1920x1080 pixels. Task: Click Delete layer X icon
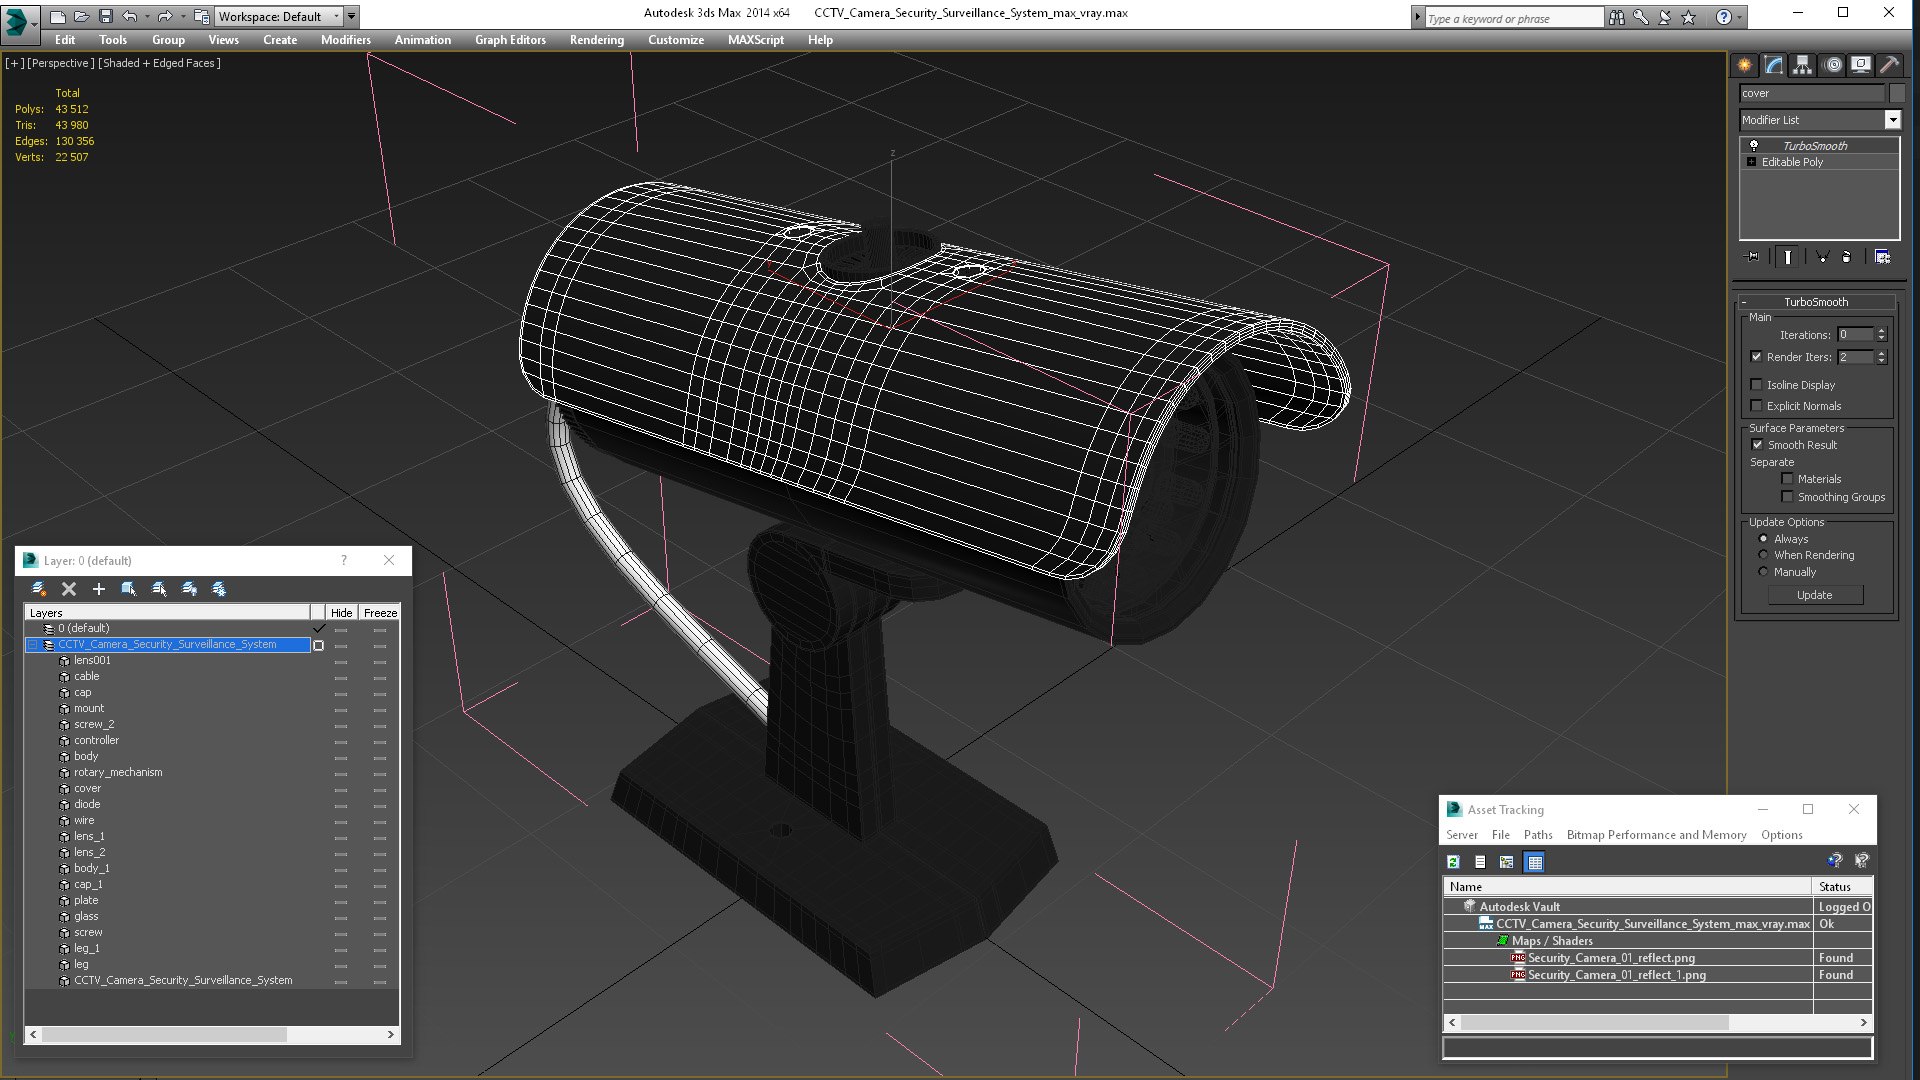point(69,589)
